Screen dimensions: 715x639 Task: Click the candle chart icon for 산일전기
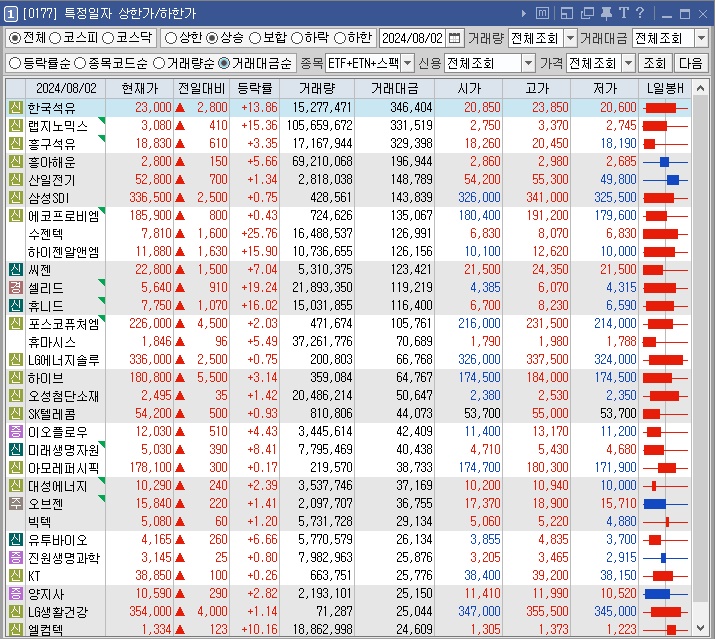pos(665,180)
